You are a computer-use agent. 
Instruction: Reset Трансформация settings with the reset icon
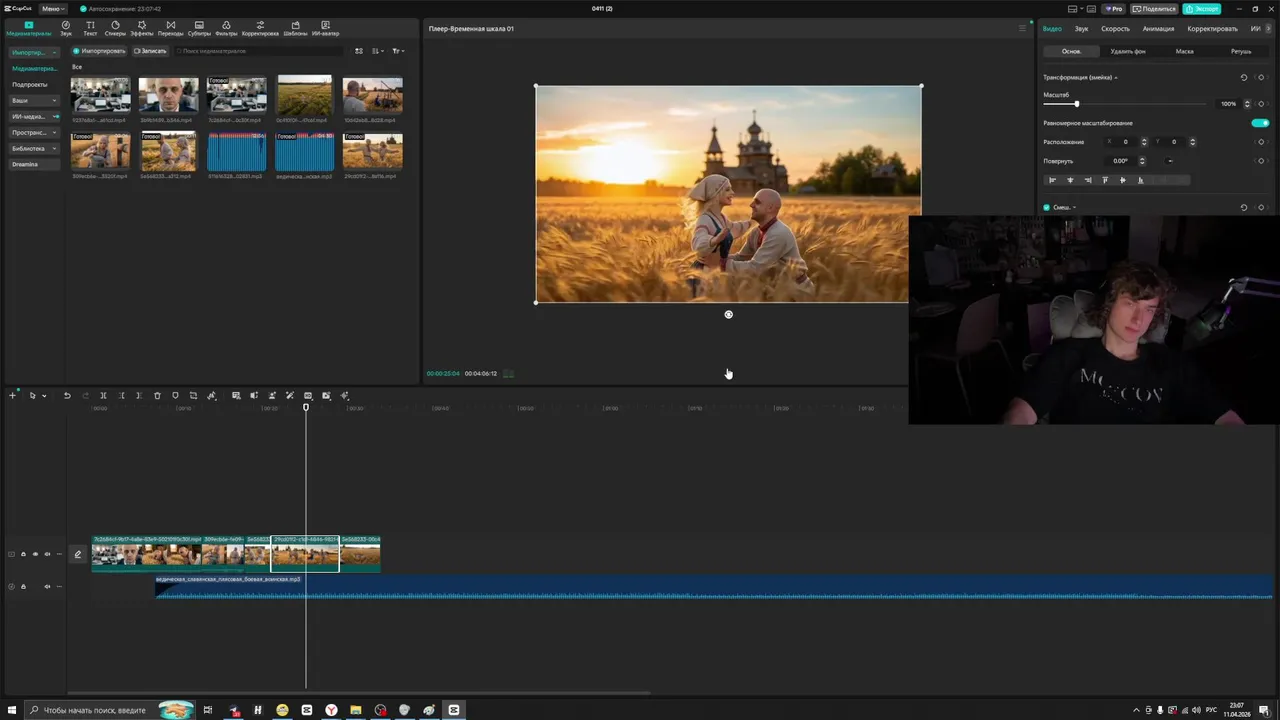(1244, 77)
